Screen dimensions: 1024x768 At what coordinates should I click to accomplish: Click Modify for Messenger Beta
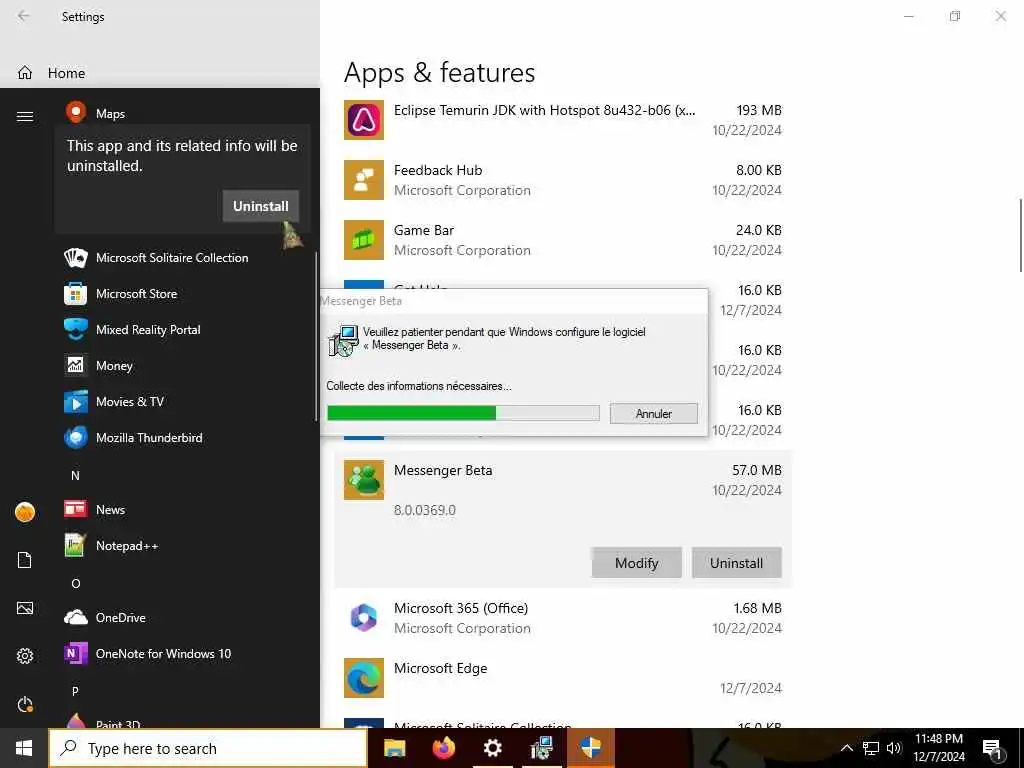[x=637, y=563]
